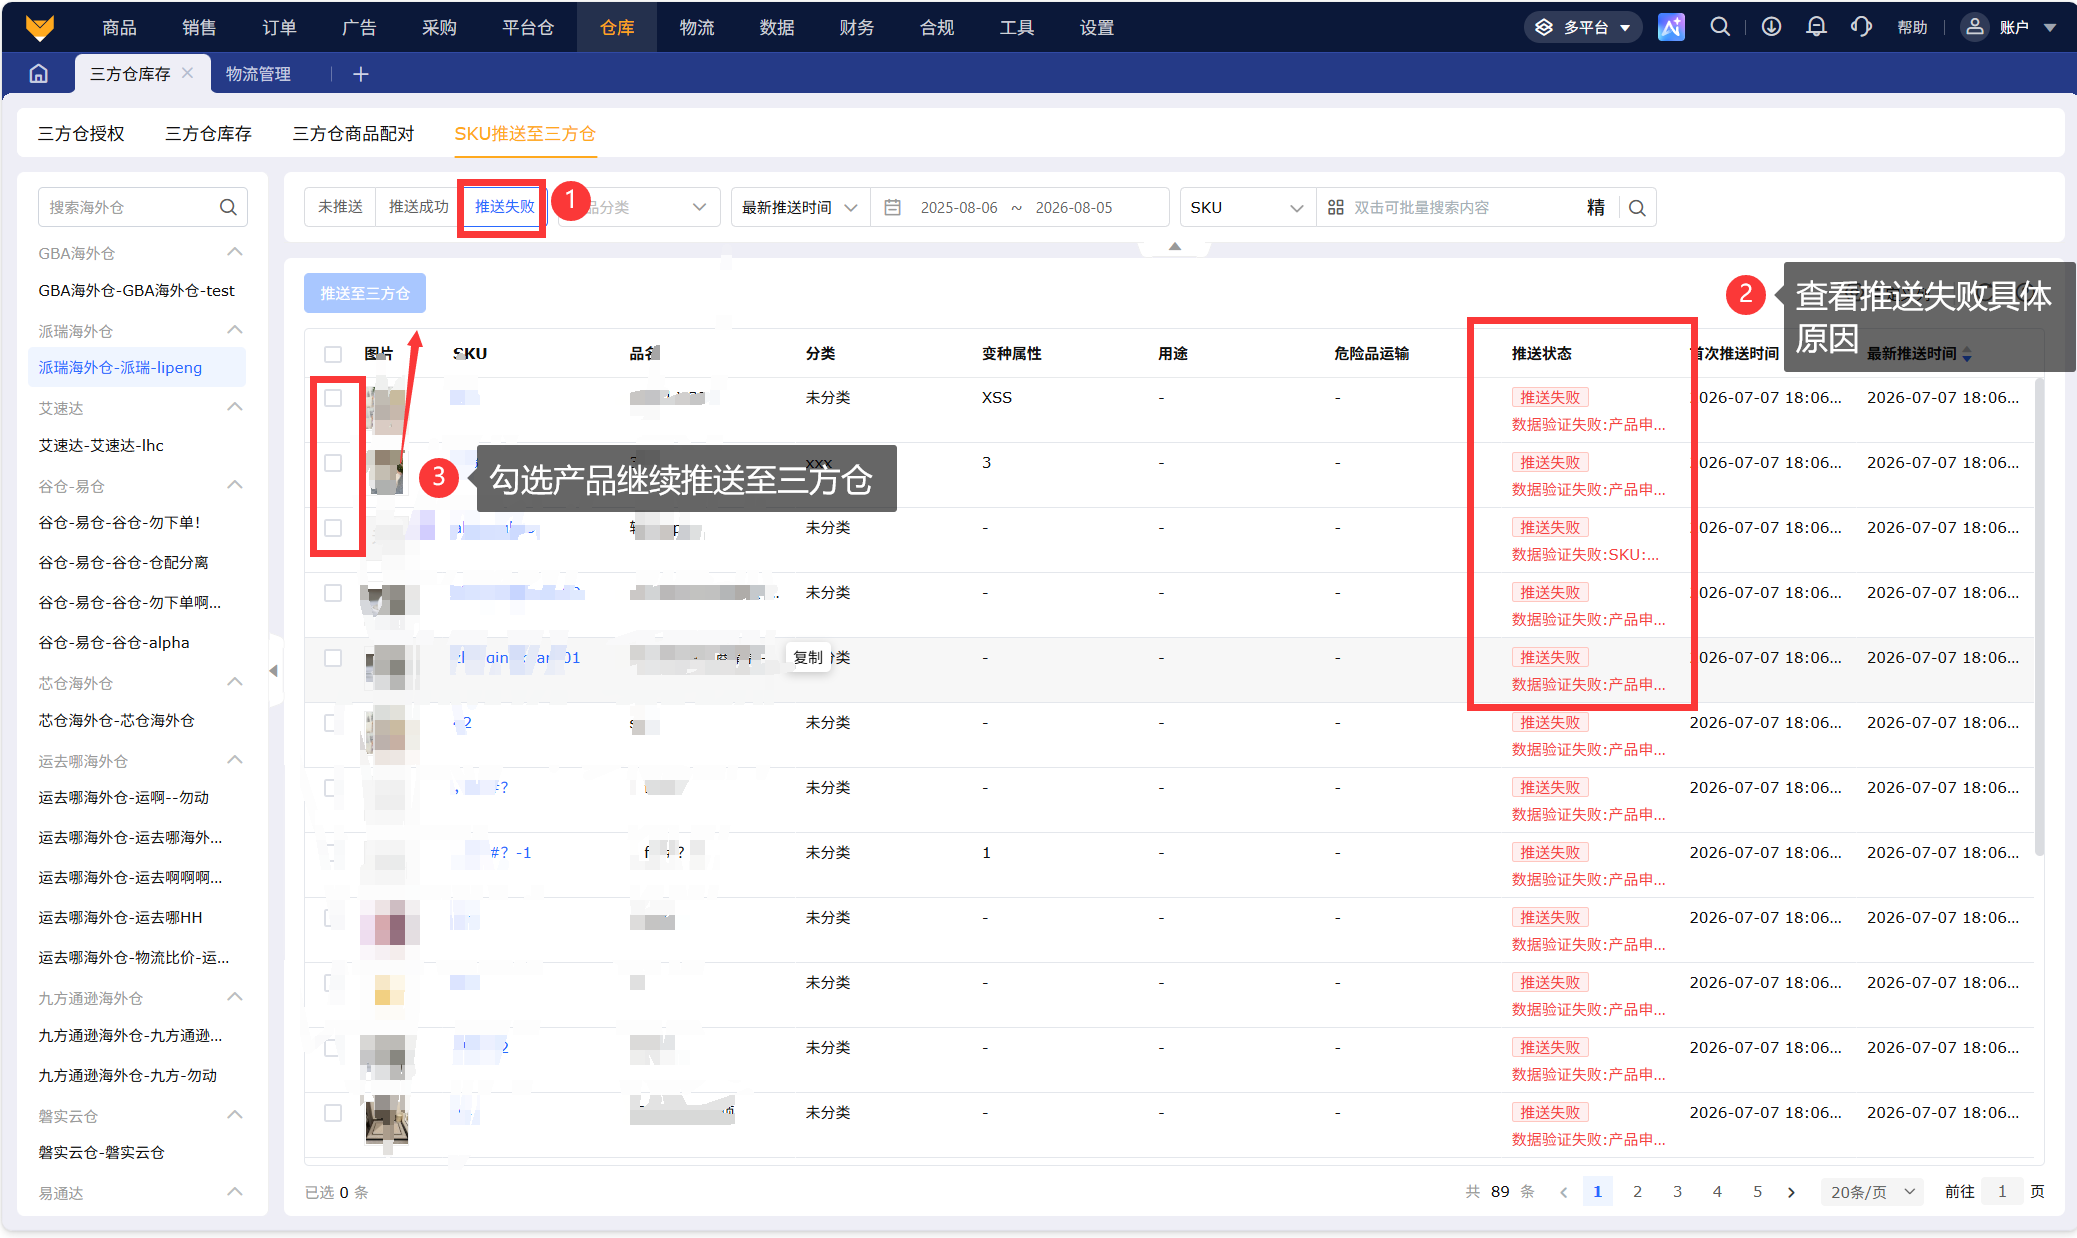Switch to the 物流管理 window tab
Viewport: 2077px width, 1238px height.
click(x=258, y=74)
